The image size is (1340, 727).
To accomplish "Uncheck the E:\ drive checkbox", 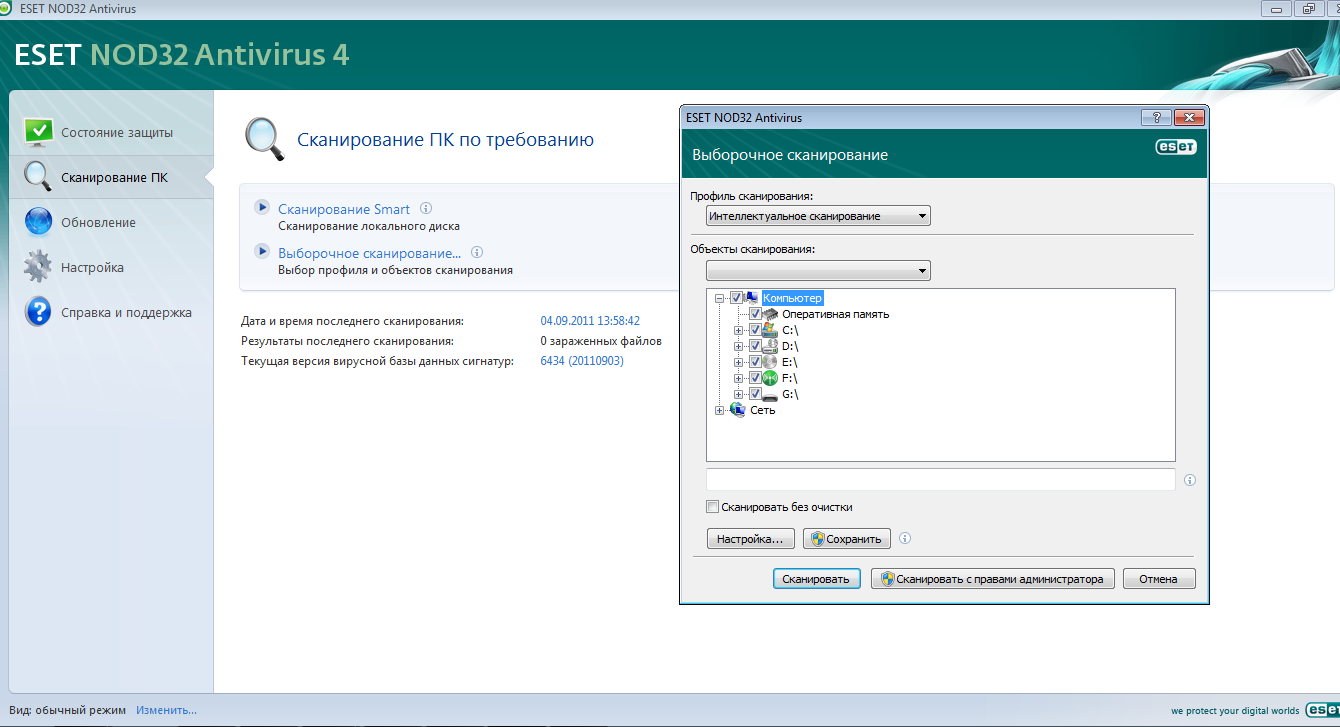I will click(755, 362).
